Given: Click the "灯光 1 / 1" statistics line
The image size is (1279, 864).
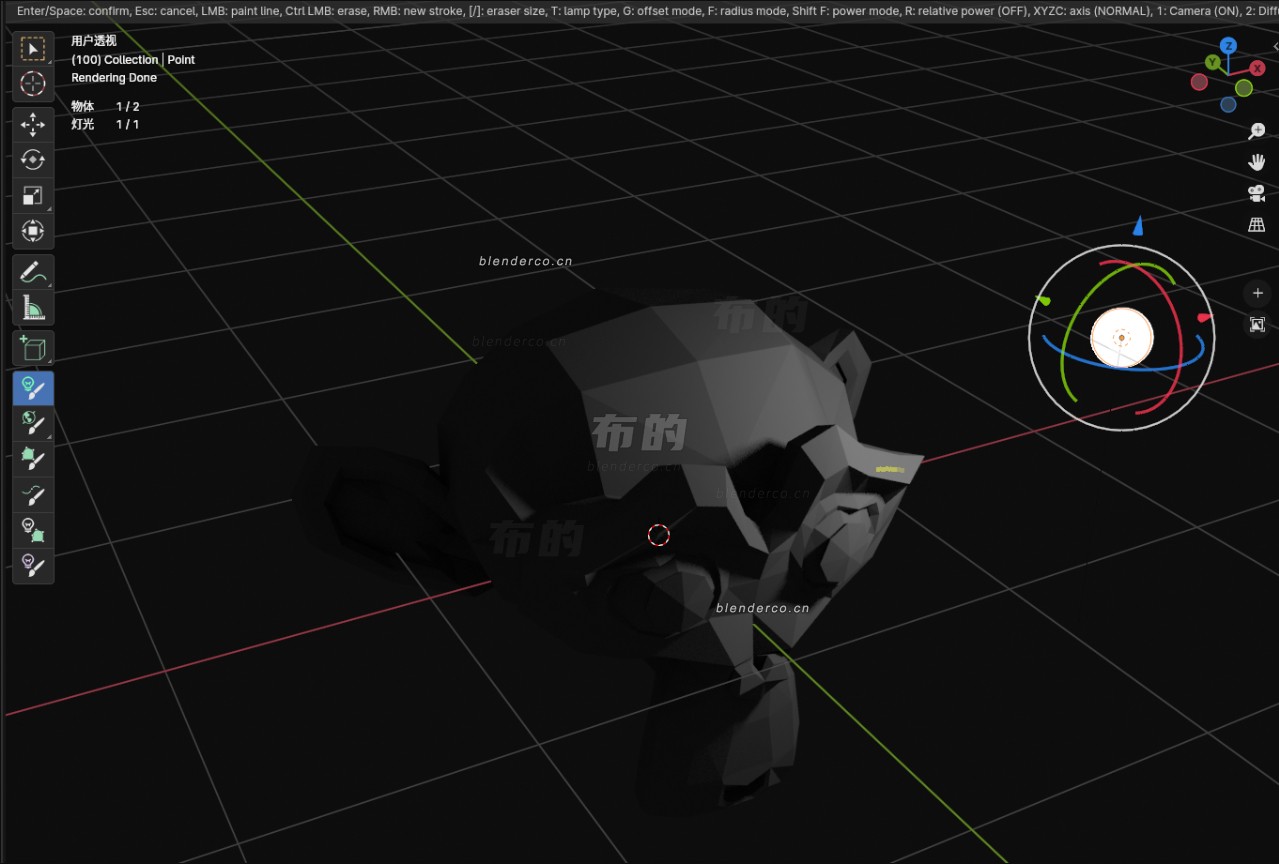Looking at the screenshot, I should tap(105, 124).
